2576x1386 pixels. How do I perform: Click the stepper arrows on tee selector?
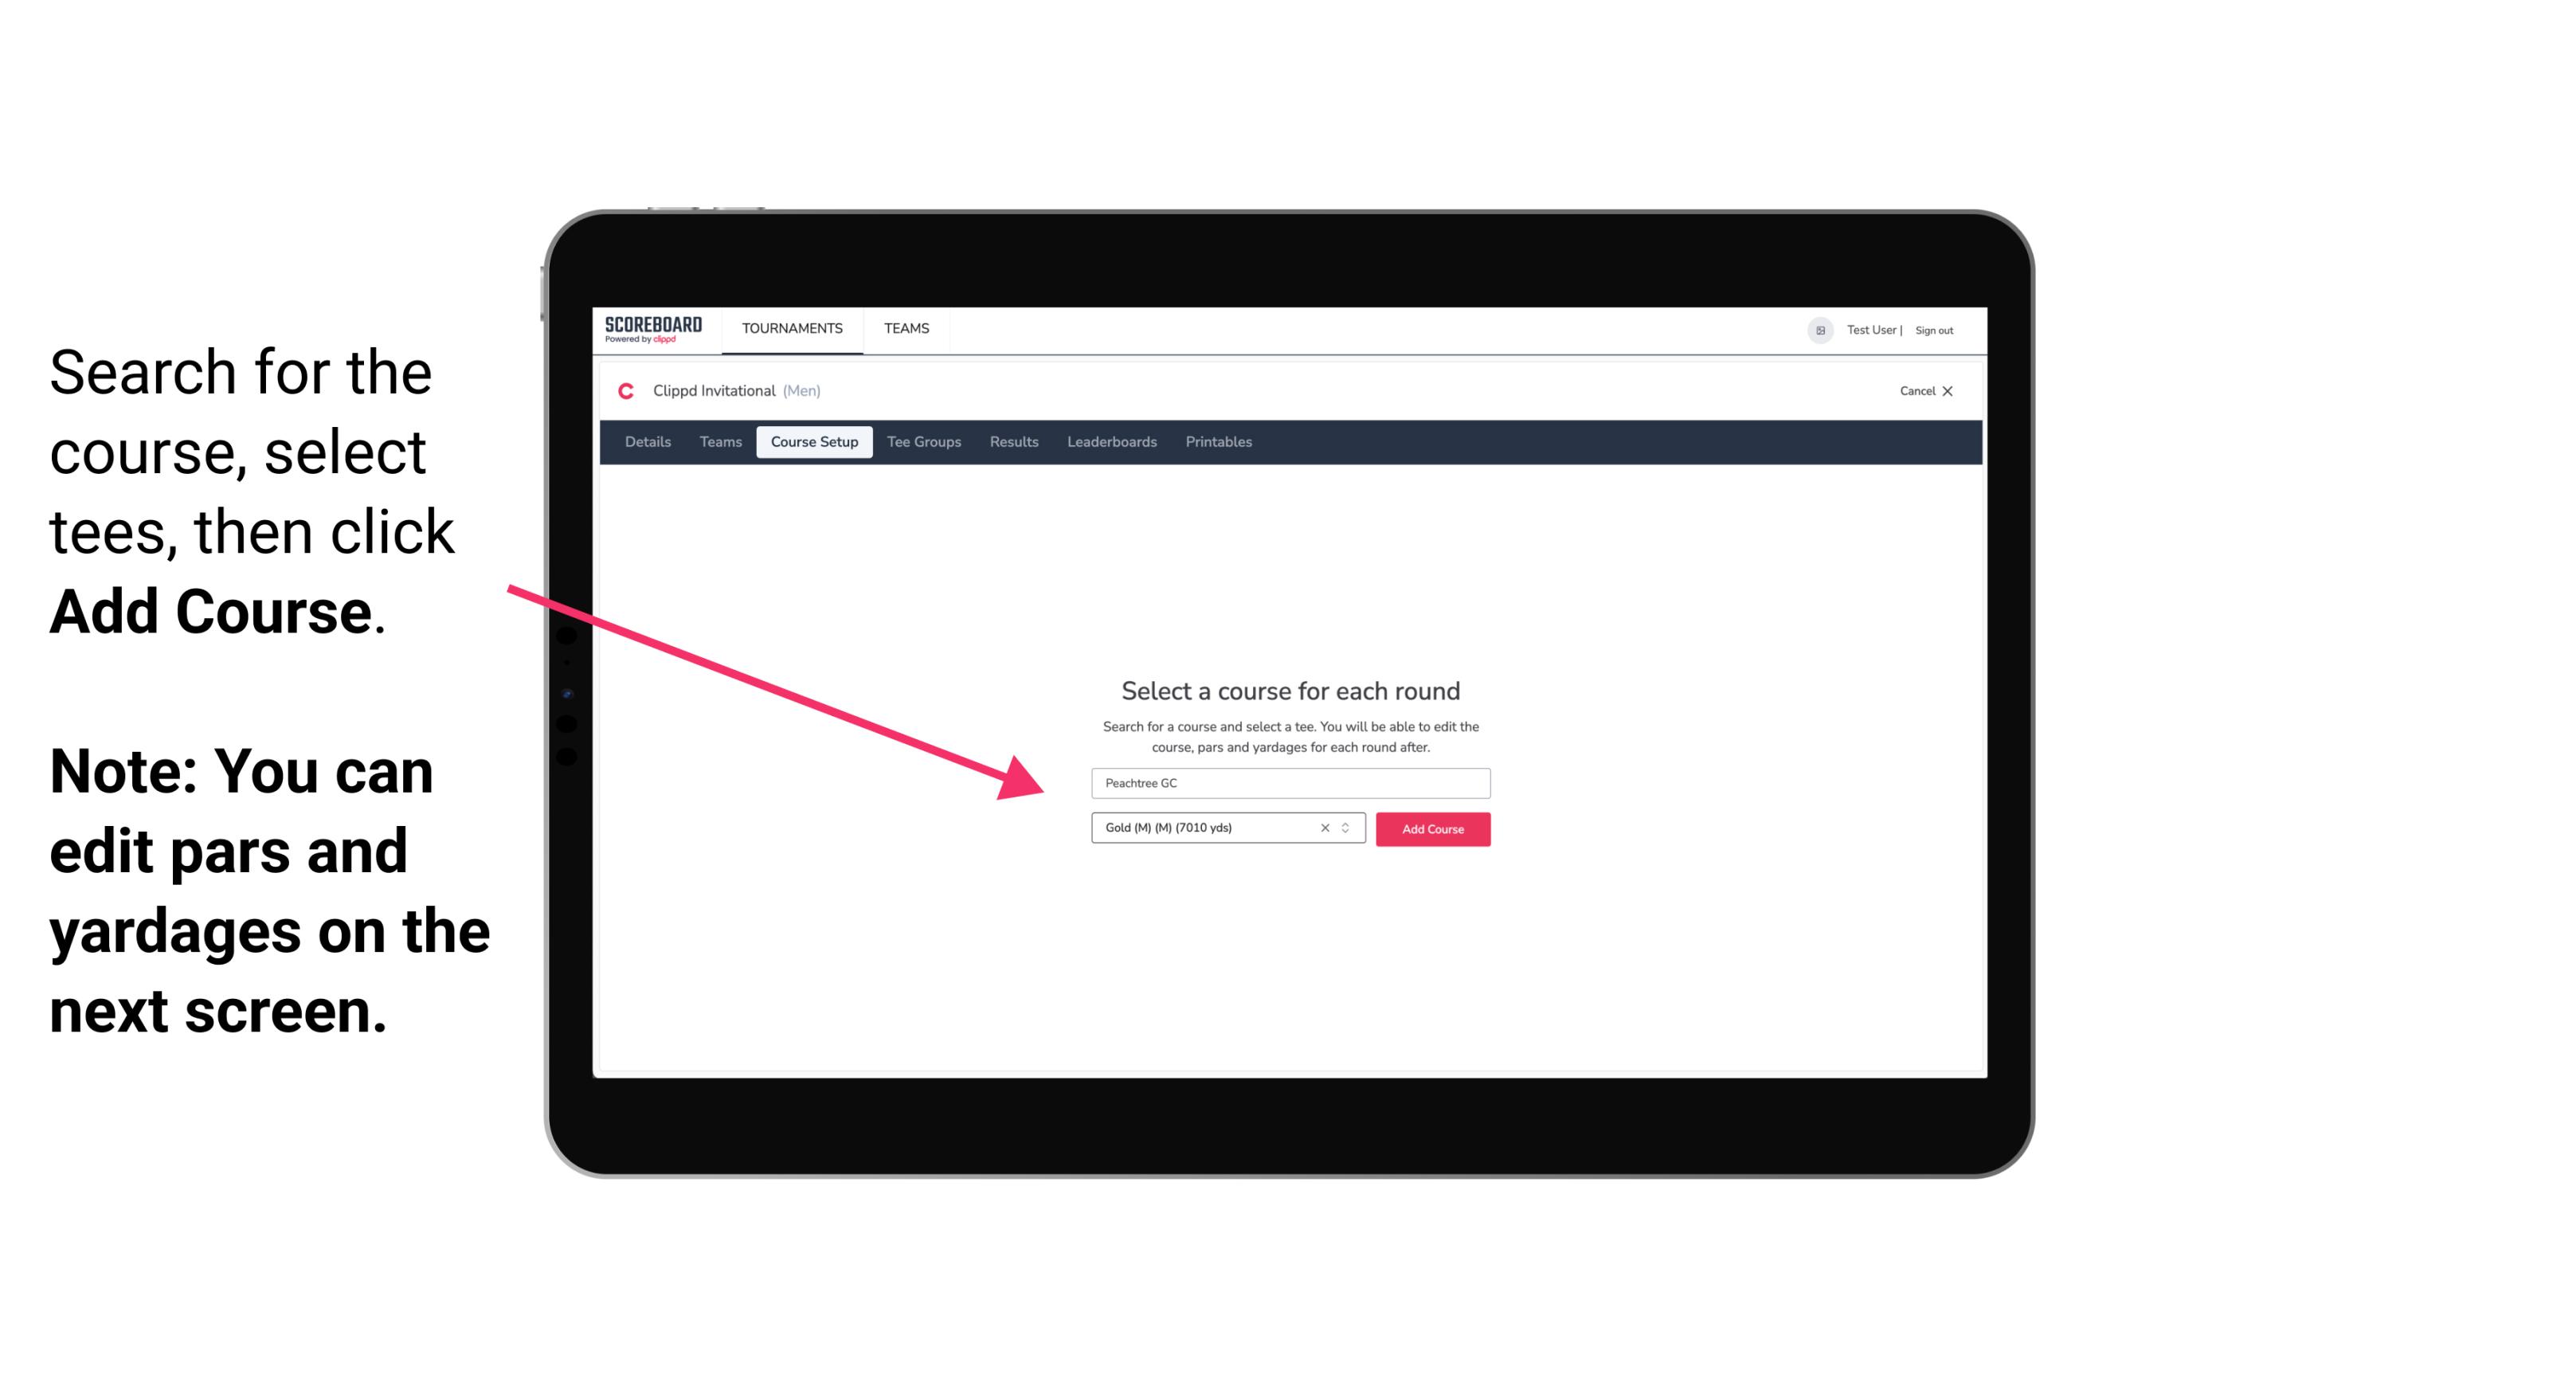1348,829
